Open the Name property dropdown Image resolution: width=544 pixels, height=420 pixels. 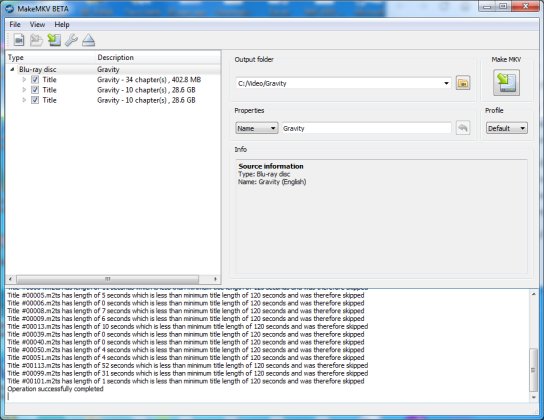tap(256, 128)
